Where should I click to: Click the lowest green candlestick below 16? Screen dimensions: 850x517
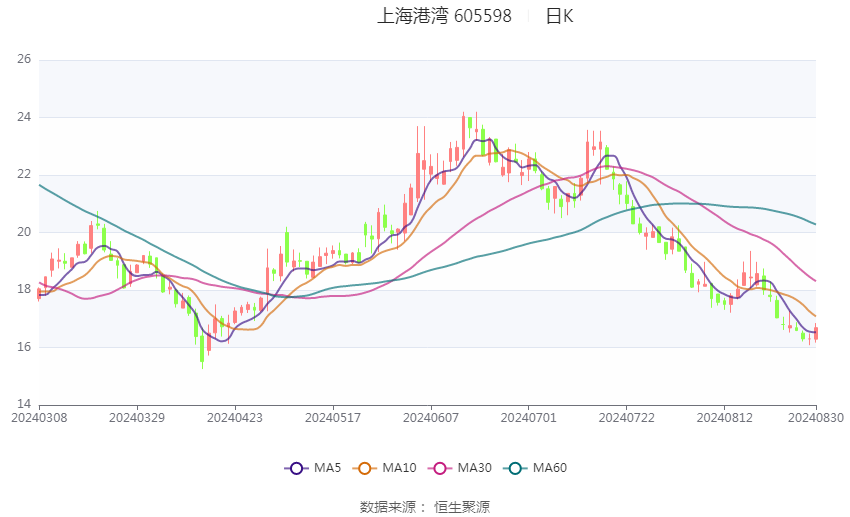tap(202, 348)
